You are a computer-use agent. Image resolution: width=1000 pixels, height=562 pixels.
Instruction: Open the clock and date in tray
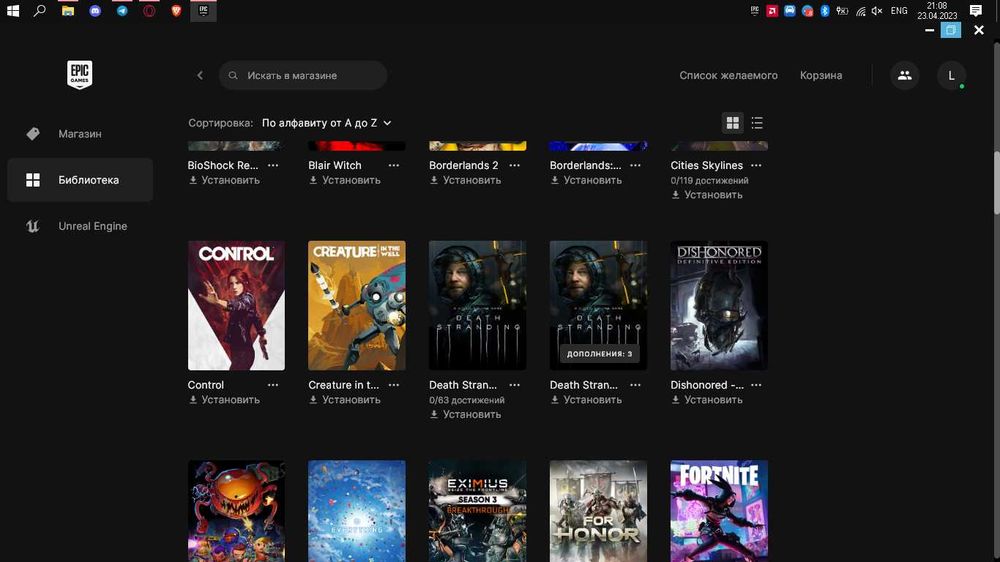coord(937,10)
